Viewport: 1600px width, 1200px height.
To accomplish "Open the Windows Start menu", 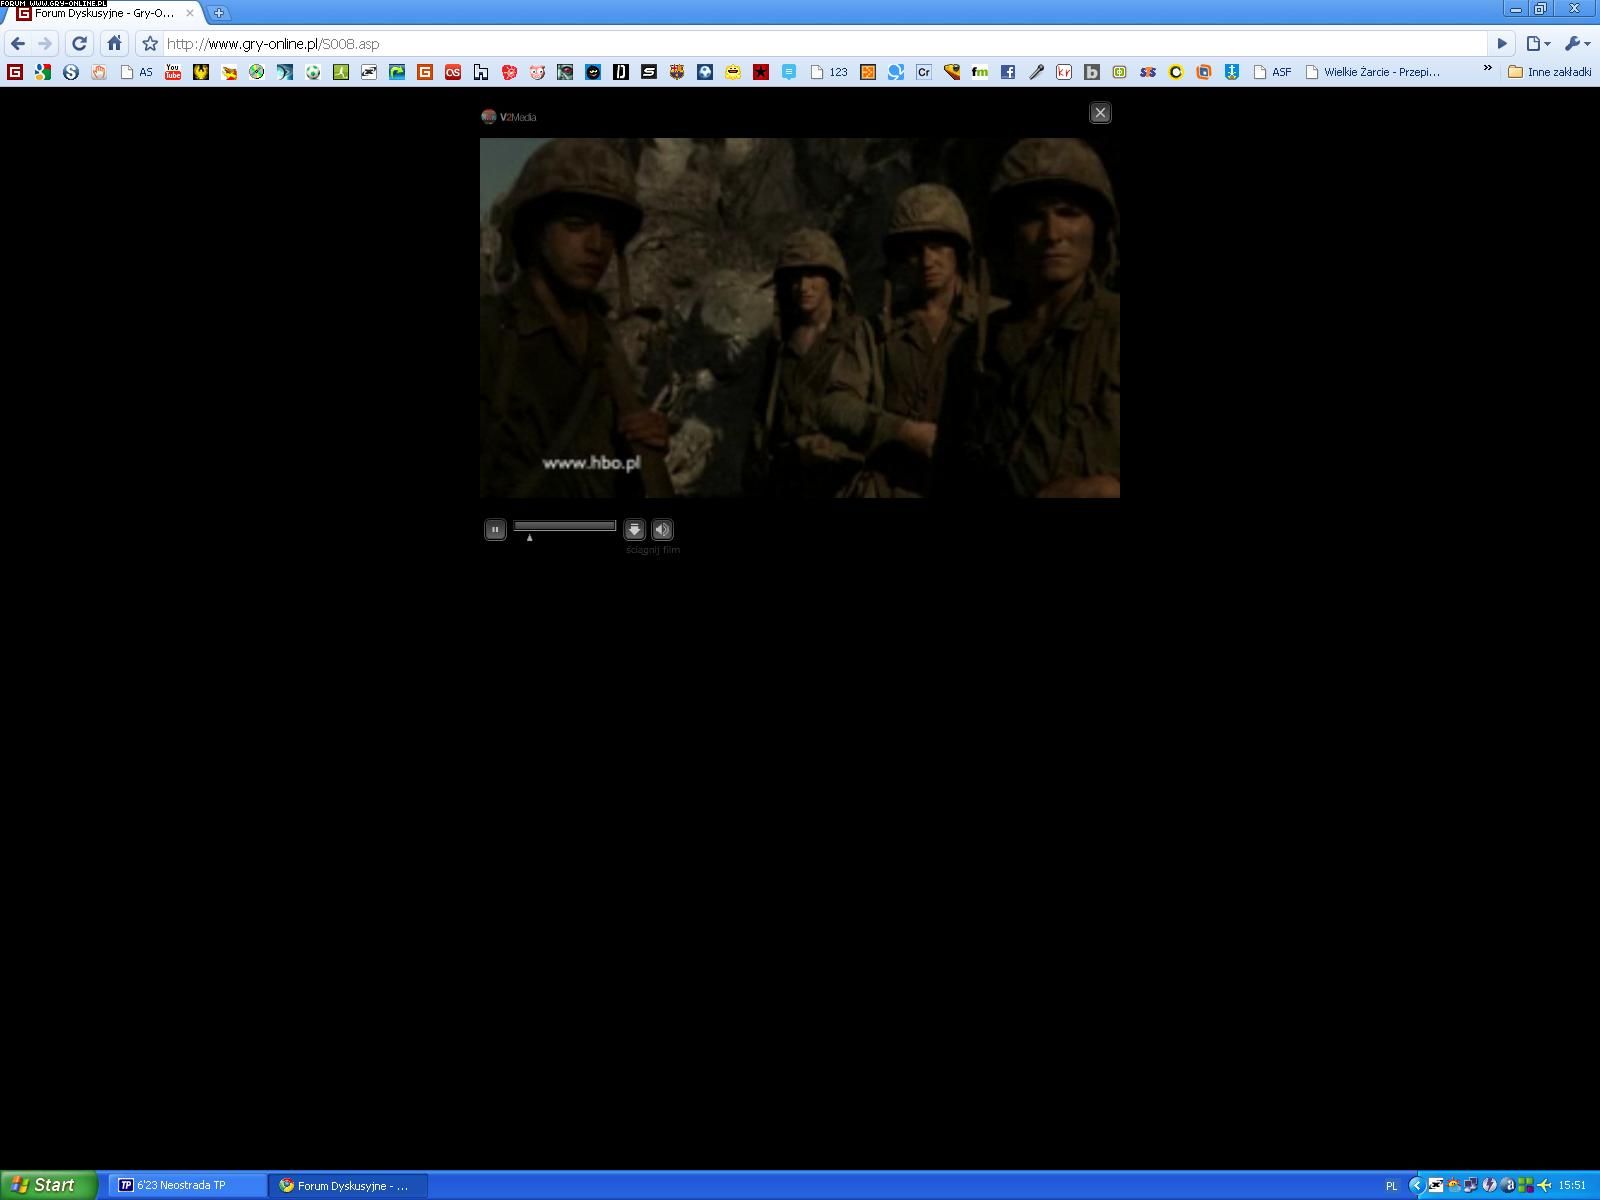I will [x=48, y=1185].
